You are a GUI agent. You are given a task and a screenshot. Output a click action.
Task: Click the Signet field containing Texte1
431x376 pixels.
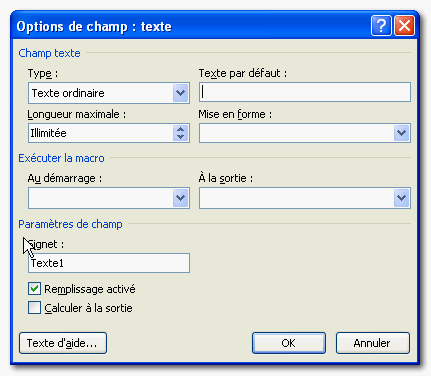click(x=109, y=263)
